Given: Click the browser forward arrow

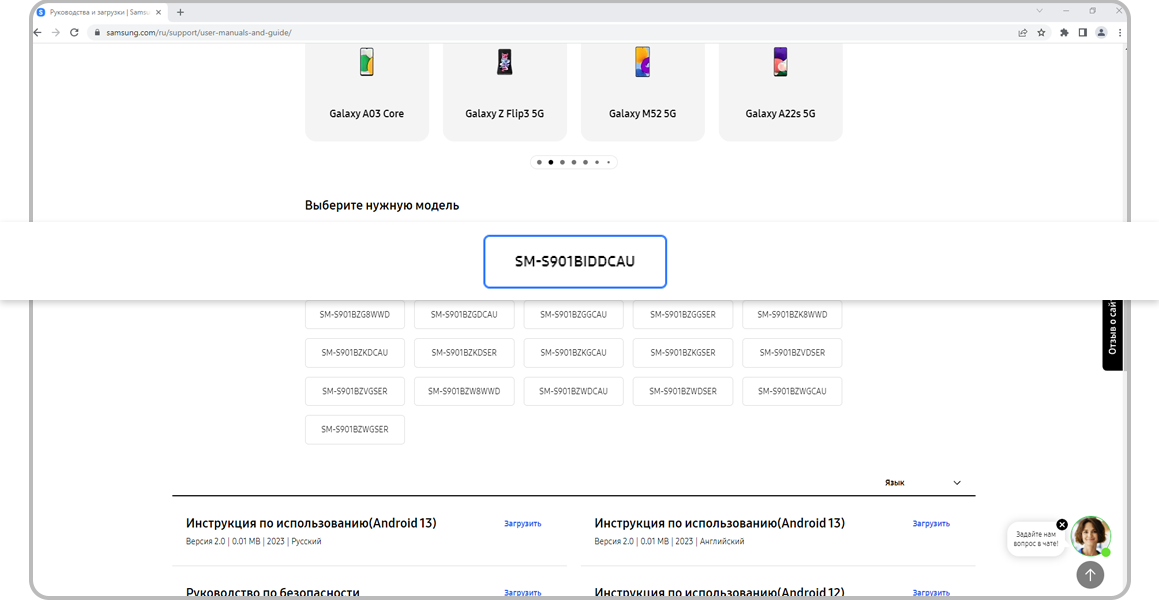Looking at the screenshot, I should coord(55,33).
